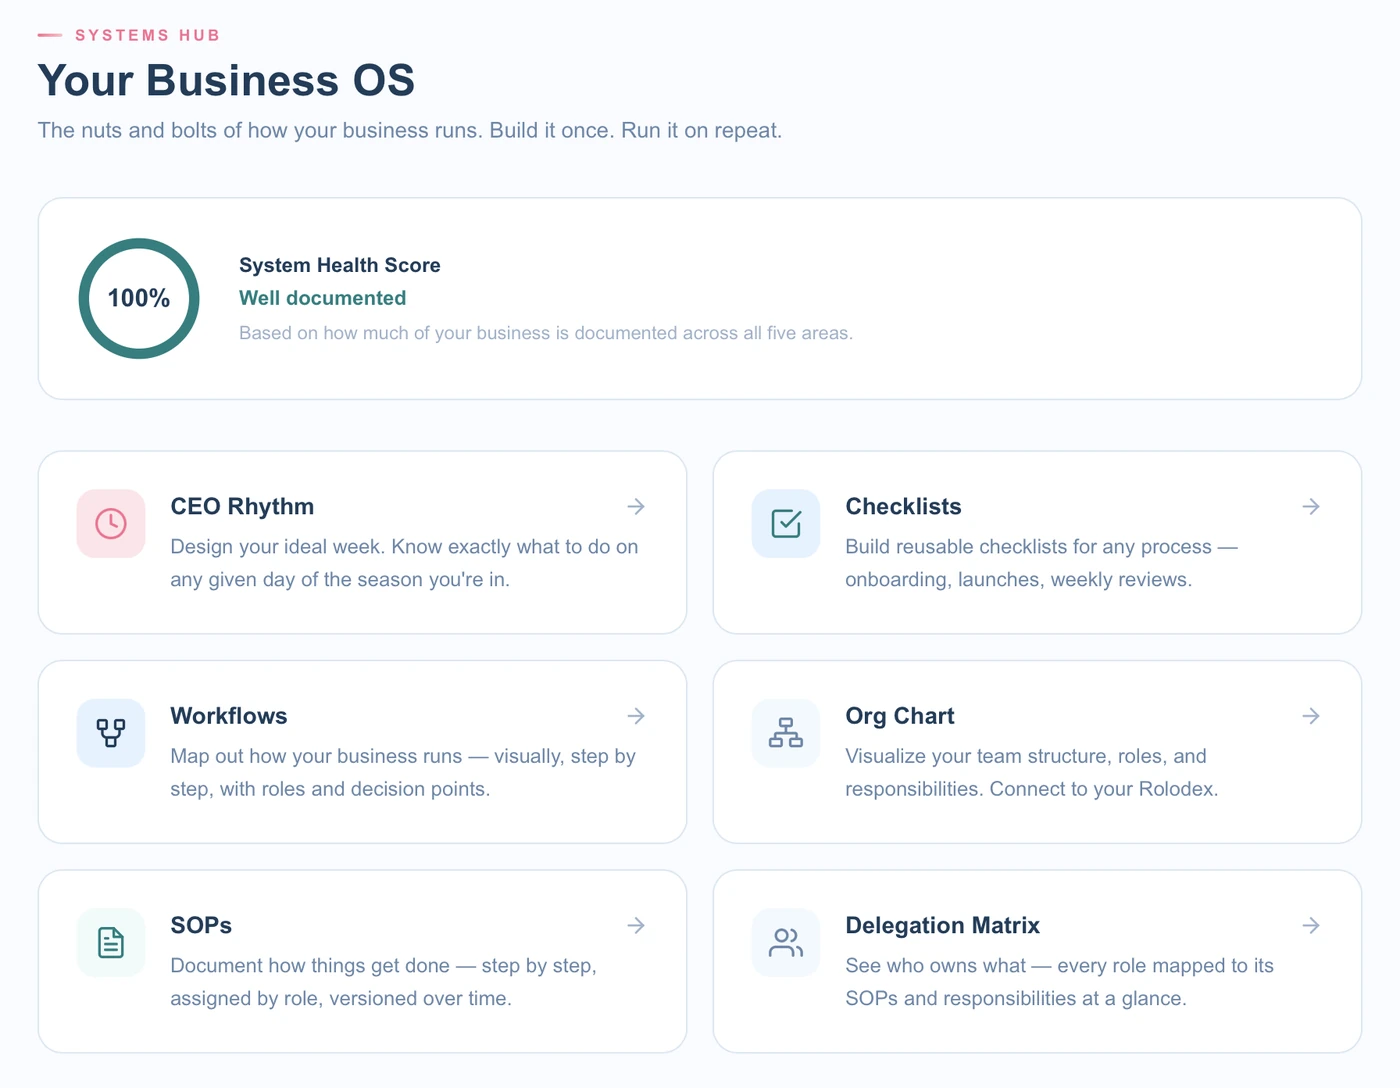Open Org Chart via its arrow
The image size is (1400, 1088).
point(1311,716)
